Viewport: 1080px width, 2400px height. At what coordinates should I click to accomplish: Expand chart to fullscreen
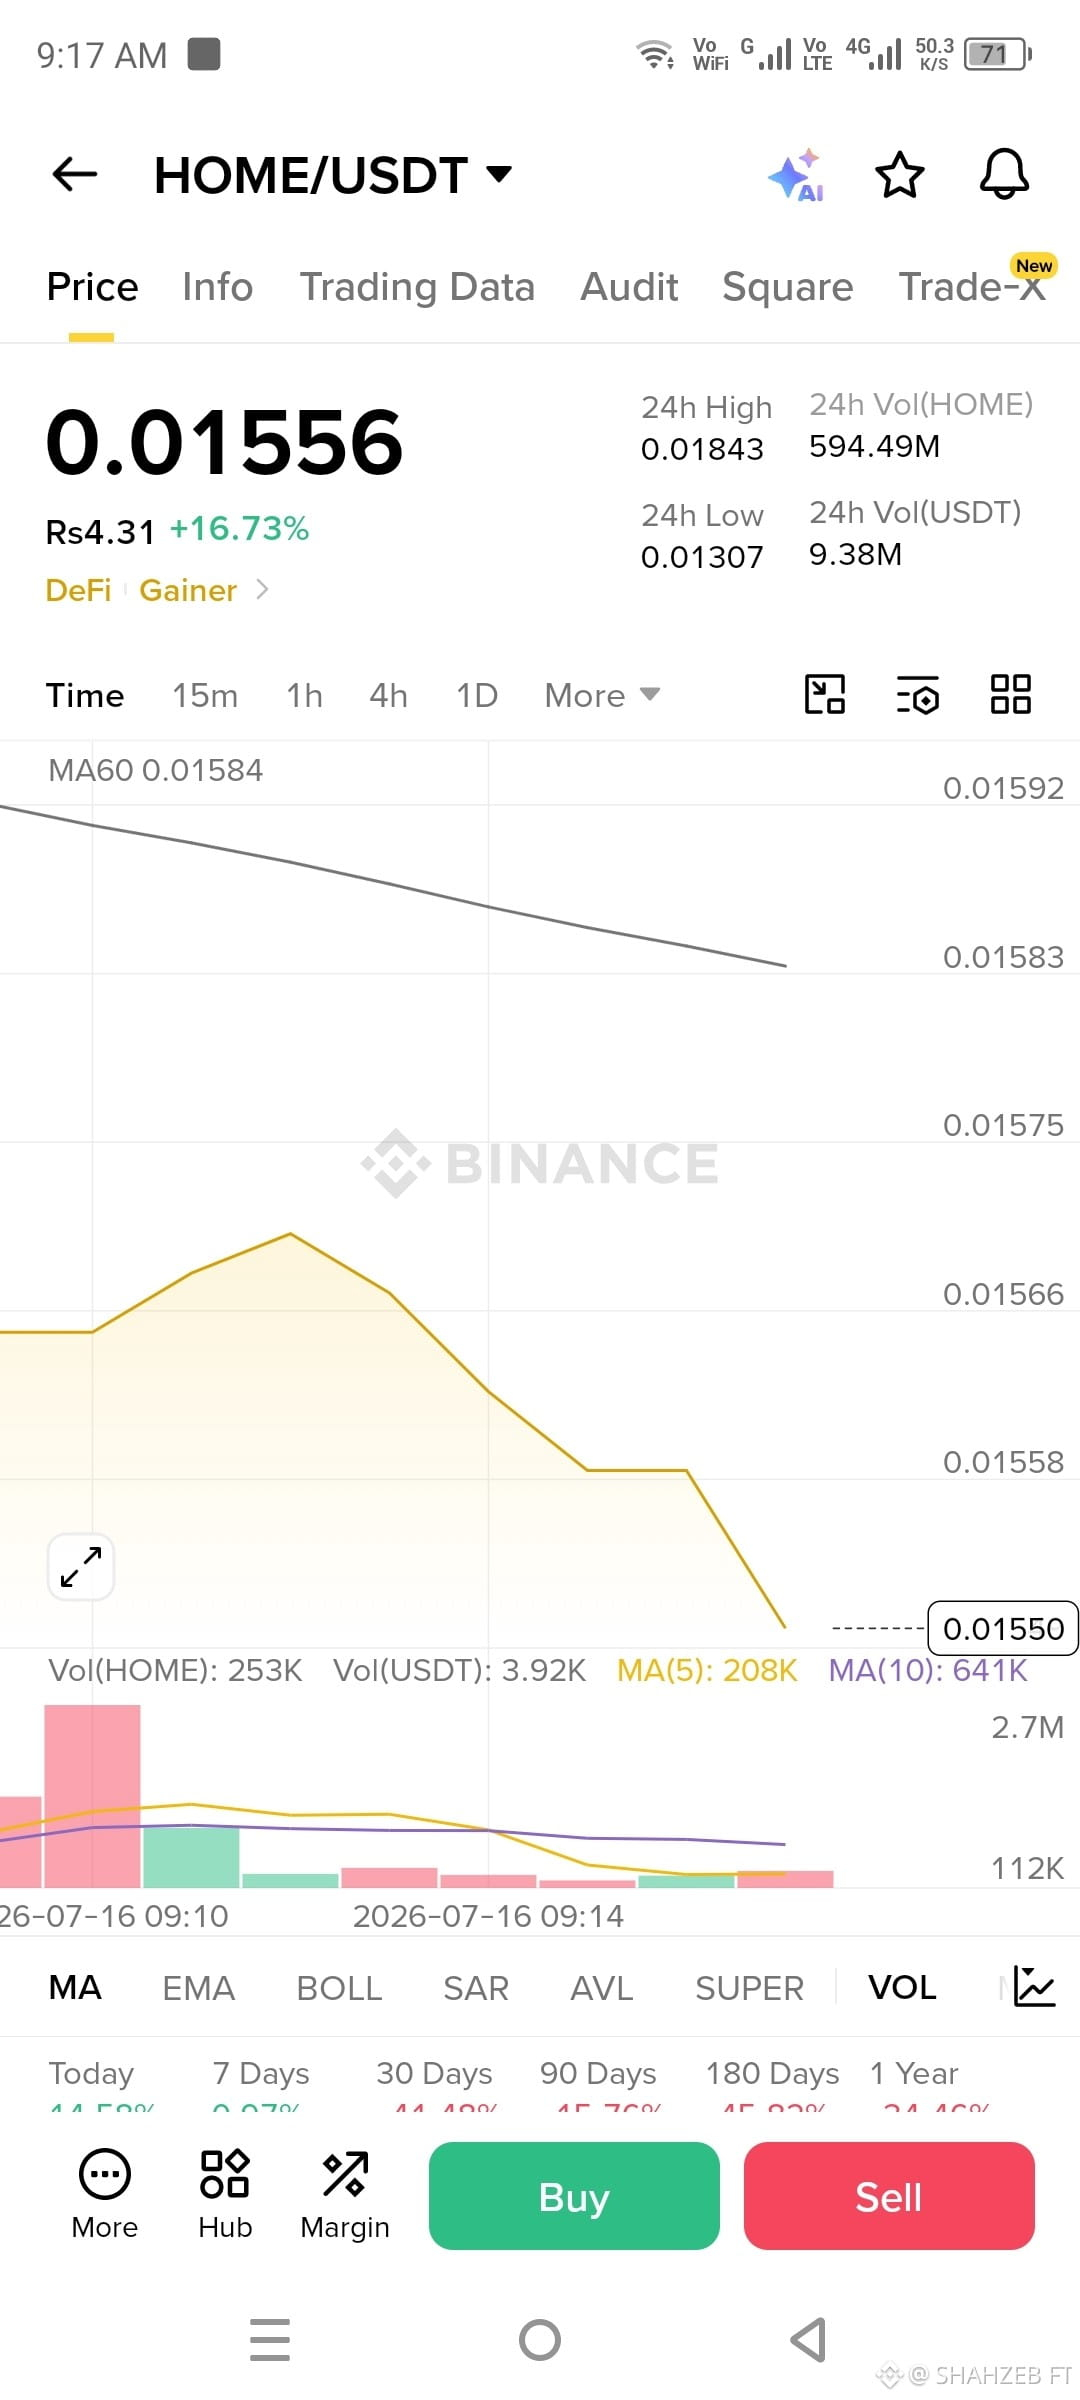(x=81, y=1567)
